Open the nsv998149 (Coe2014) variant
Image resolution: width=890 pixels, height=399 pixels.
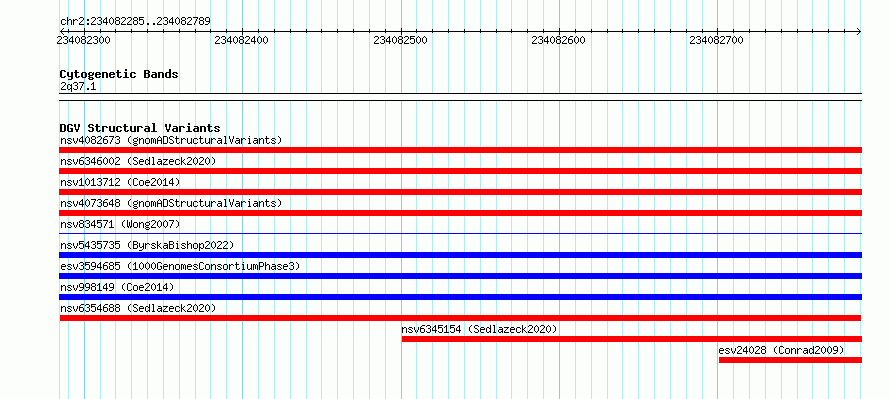117,287
